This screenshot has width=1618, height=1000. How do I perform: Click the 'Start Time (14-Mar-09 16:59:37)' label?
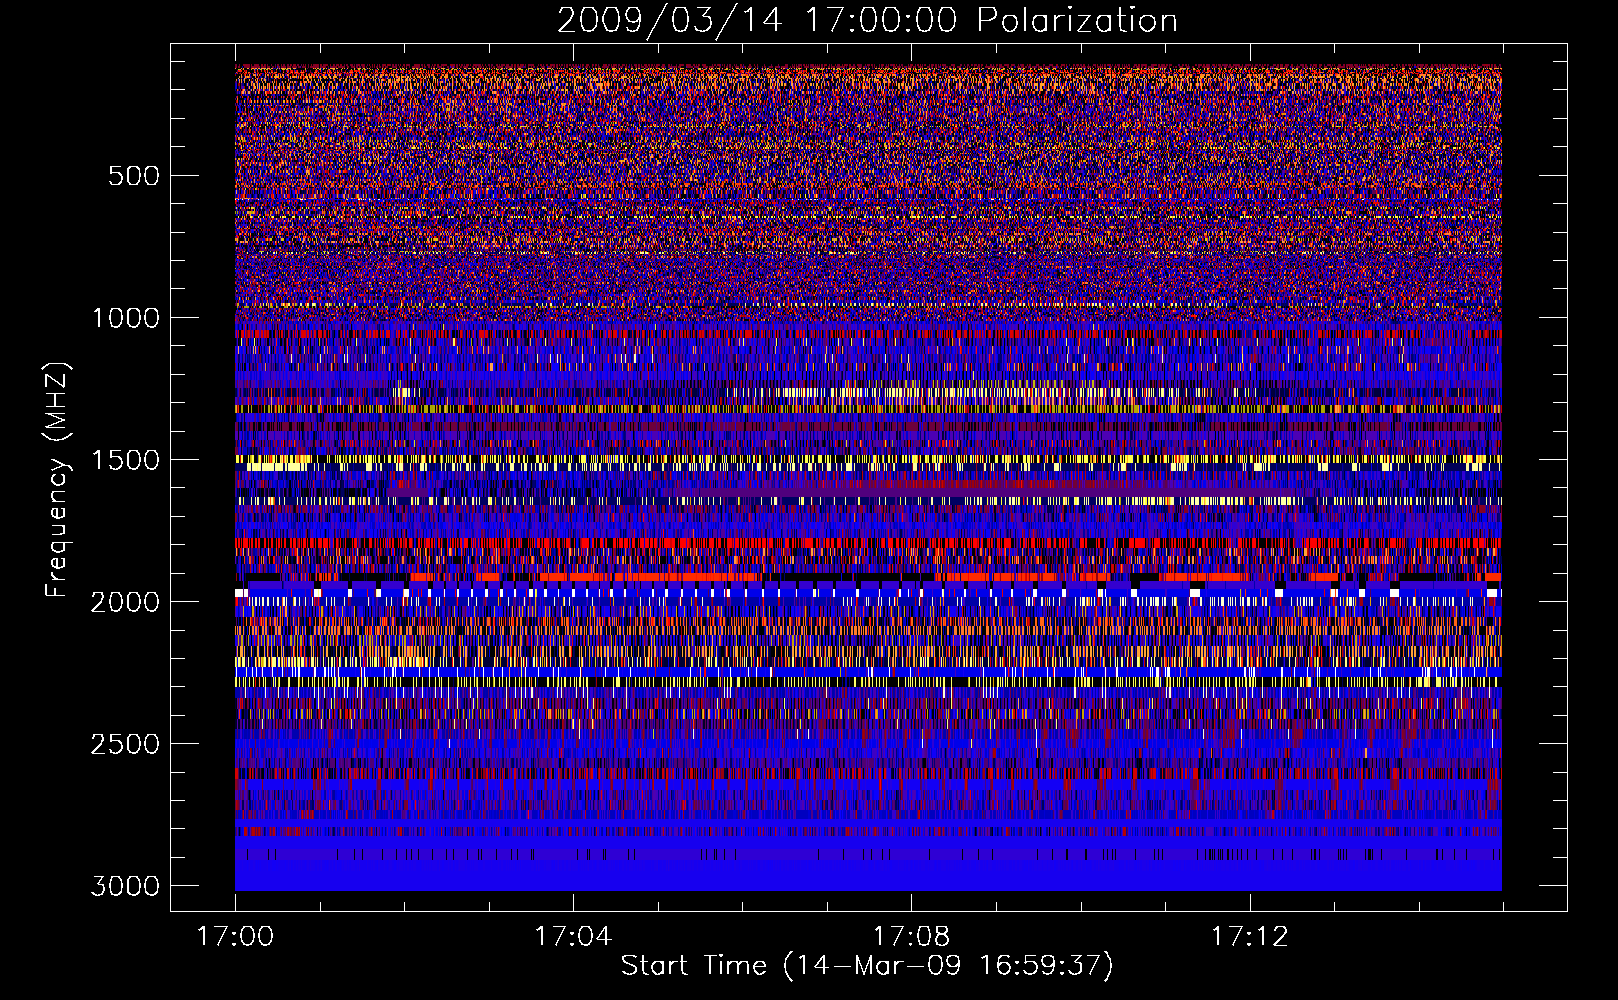[867, 966]
